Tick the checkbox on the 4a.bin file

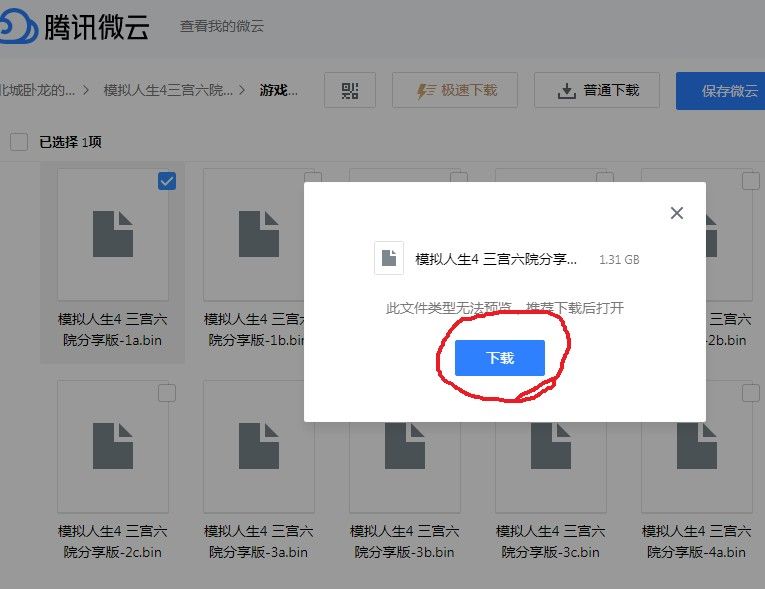tap(750, 393)
